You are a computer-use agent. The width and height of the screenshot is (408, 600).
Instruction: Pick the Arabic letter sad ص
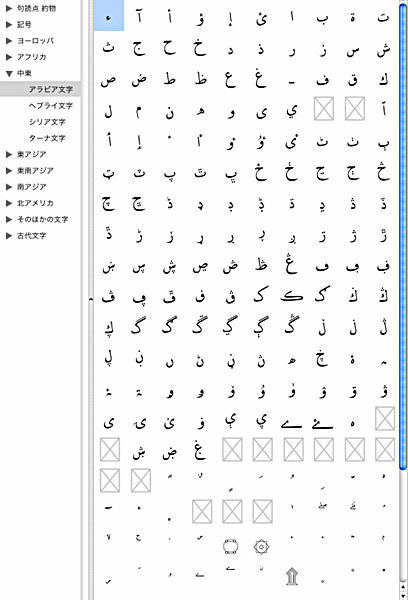click(108, 81)
